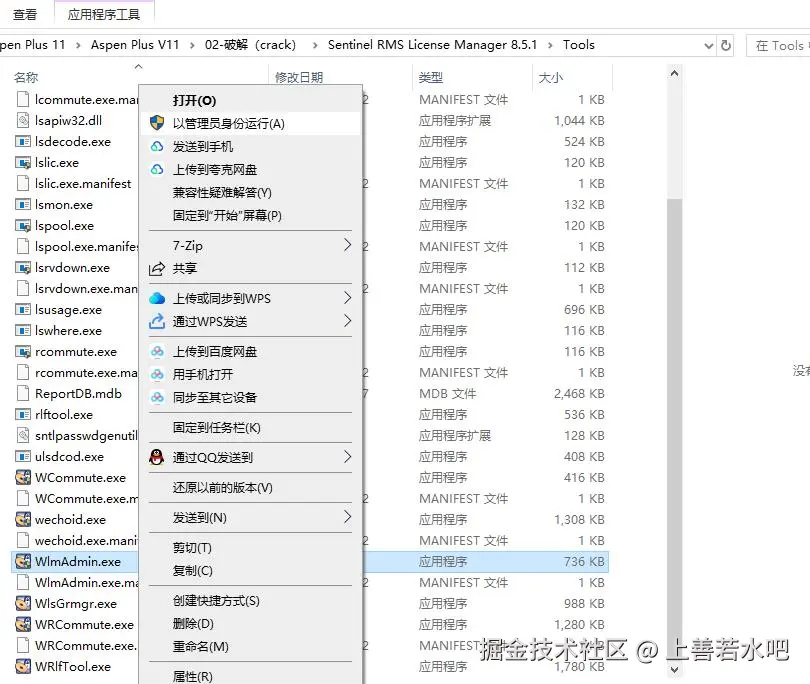Image resolution: width=810 pixels, height=684 pixels.
Task: Click the ReportDB.mdb file icon
Action: tap(23, 394)
